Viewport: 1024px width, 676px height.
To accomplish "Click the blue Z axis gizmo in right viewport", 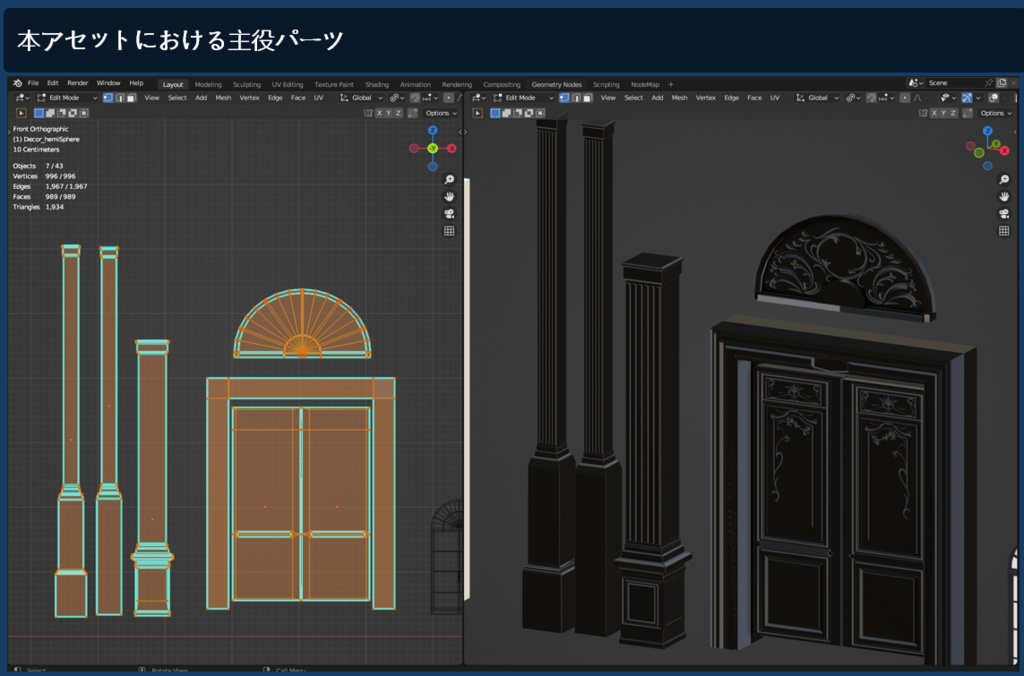I will coord(989,131).
